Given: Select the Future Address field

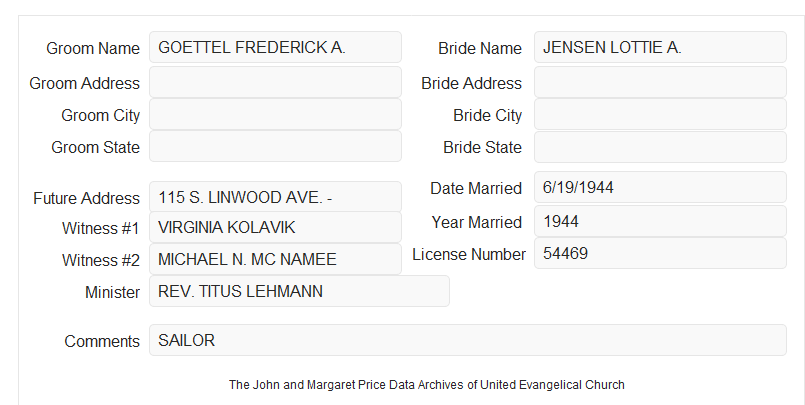Looking at the screenshot, I should click(275, 197).
